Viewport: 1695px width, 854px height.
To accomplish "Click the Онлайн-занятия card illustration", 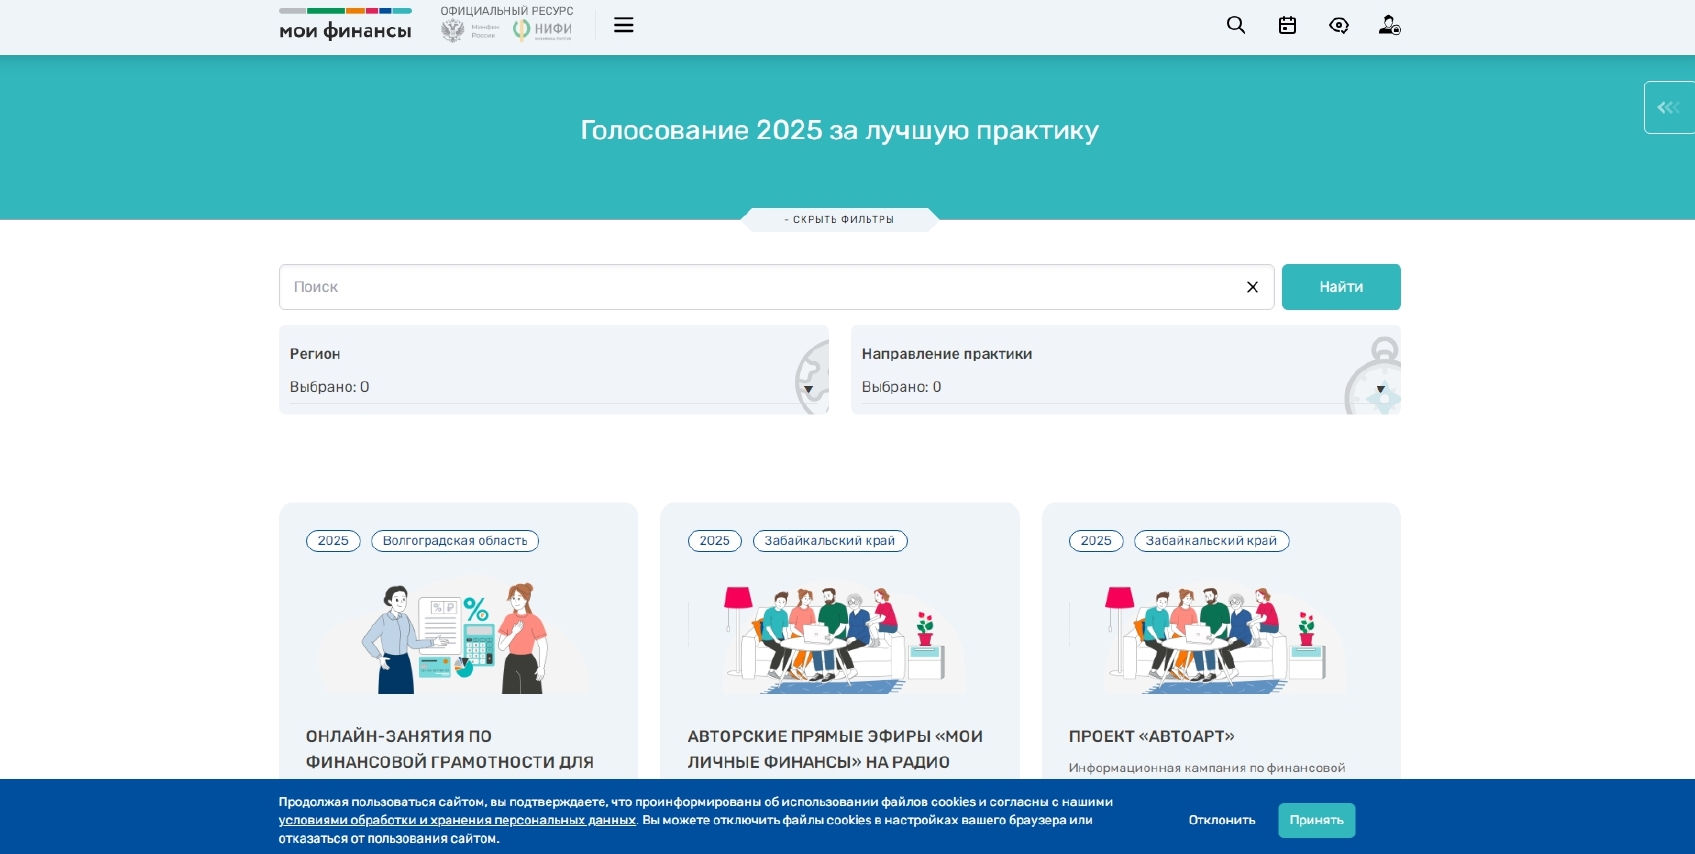I will click(x=455, y=638).
